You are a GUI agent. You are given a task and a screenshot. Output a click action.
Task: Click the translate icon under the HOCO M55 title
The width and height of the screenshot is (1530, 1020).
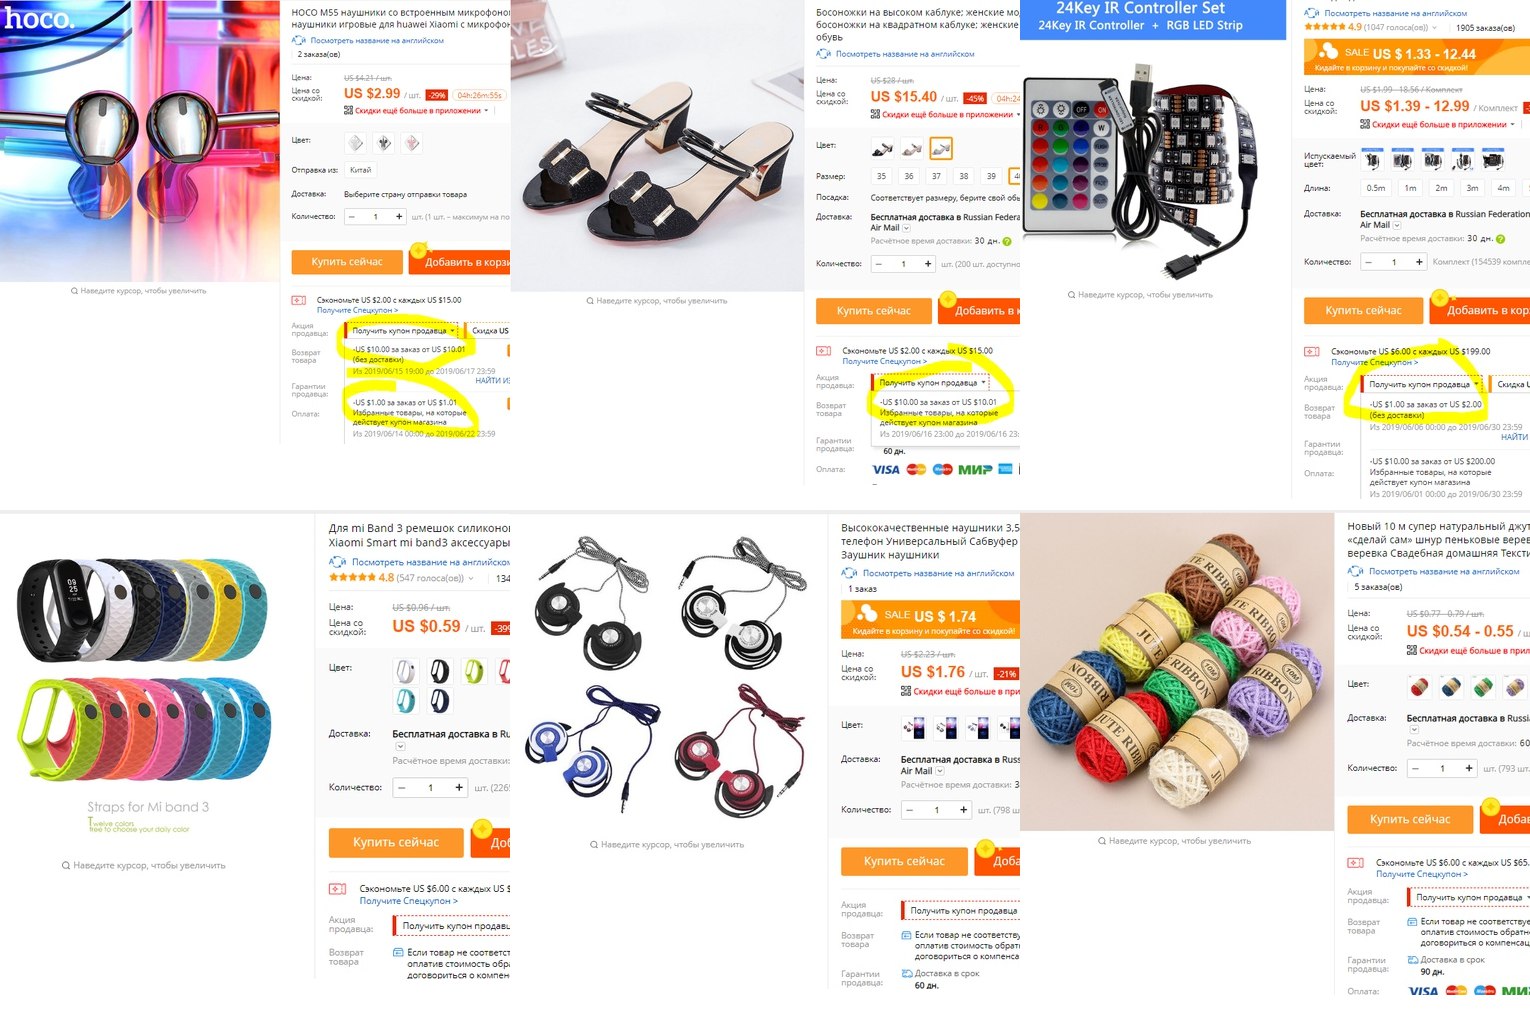[298, 41]
